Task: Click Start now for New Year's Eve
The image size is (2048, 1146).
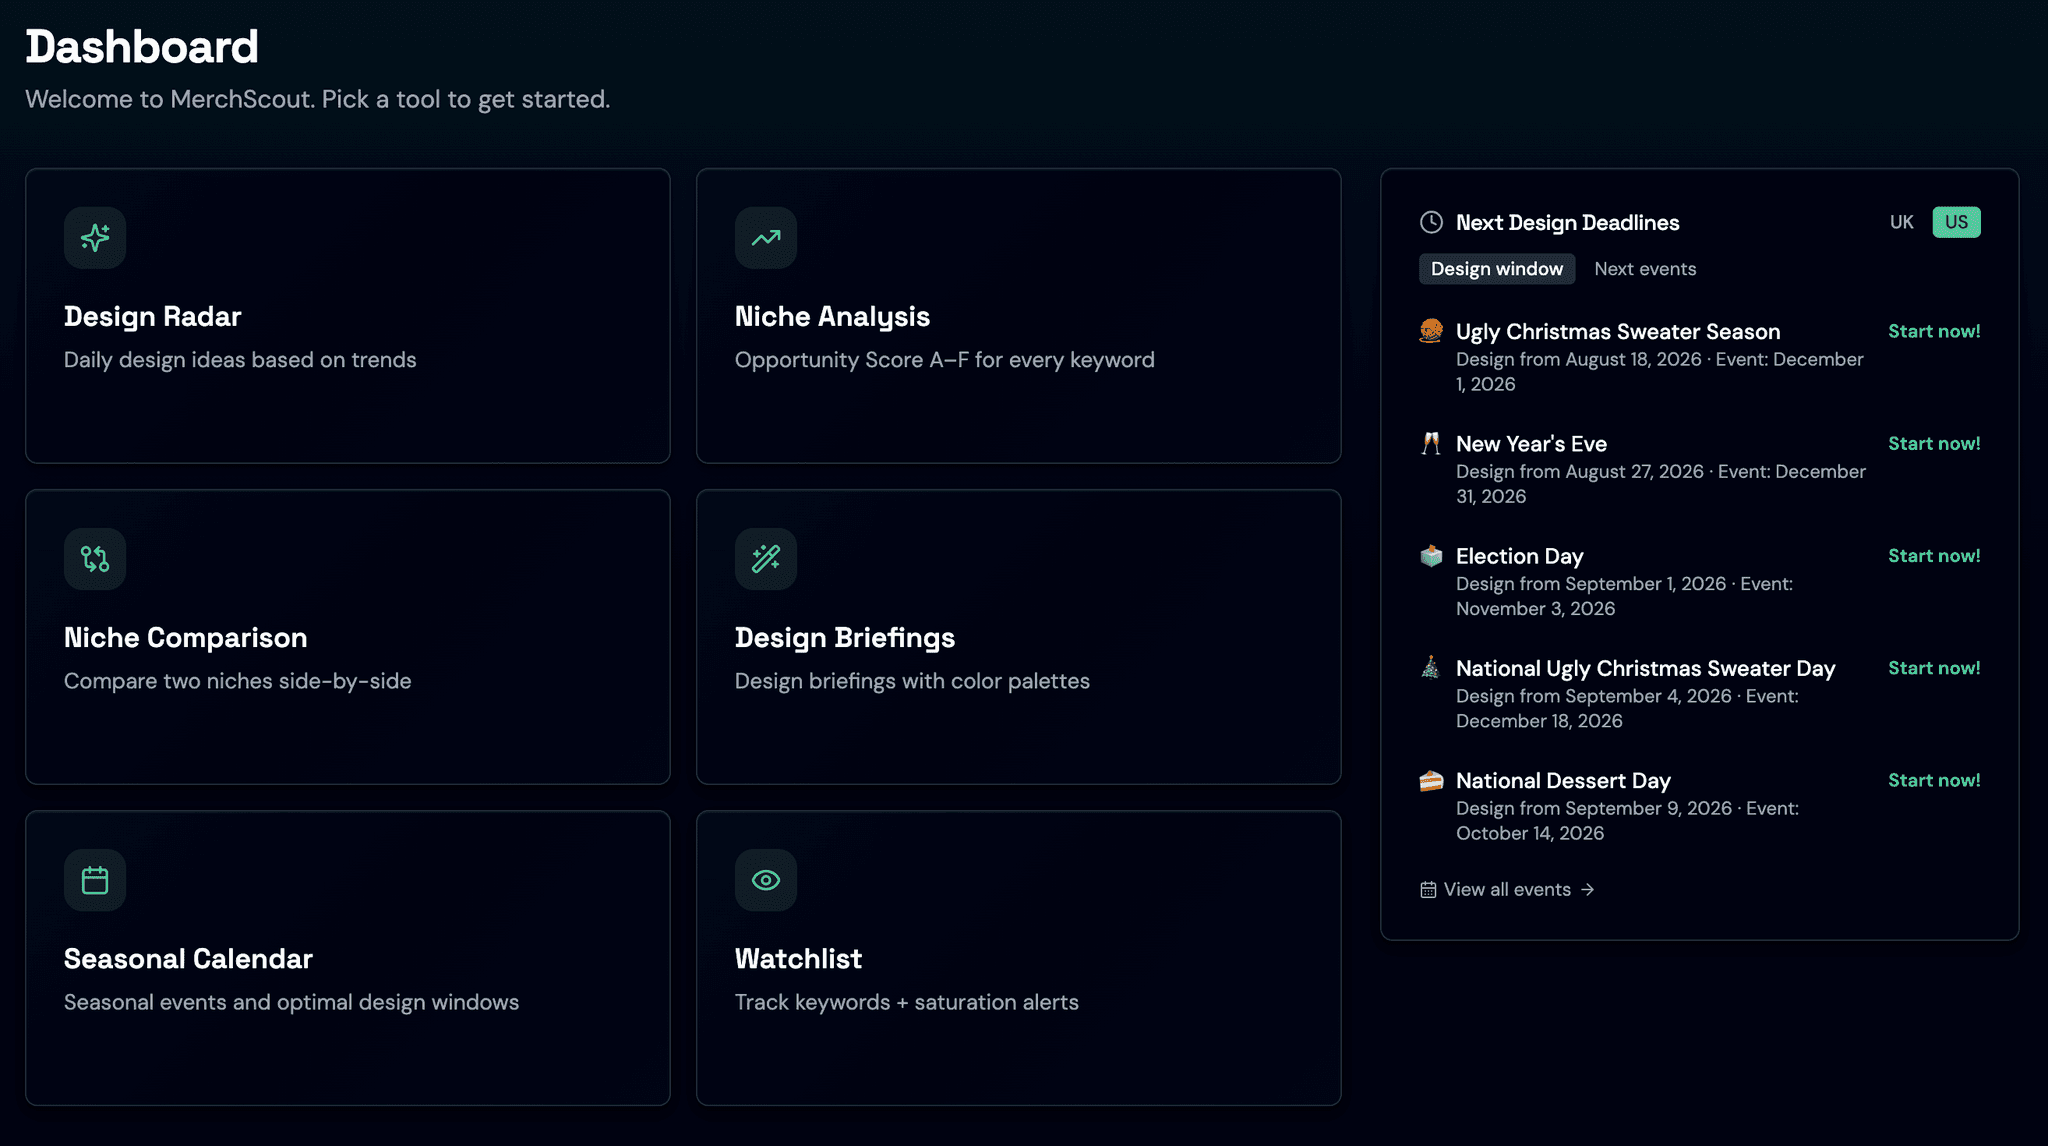Action: click(1934, 443)
